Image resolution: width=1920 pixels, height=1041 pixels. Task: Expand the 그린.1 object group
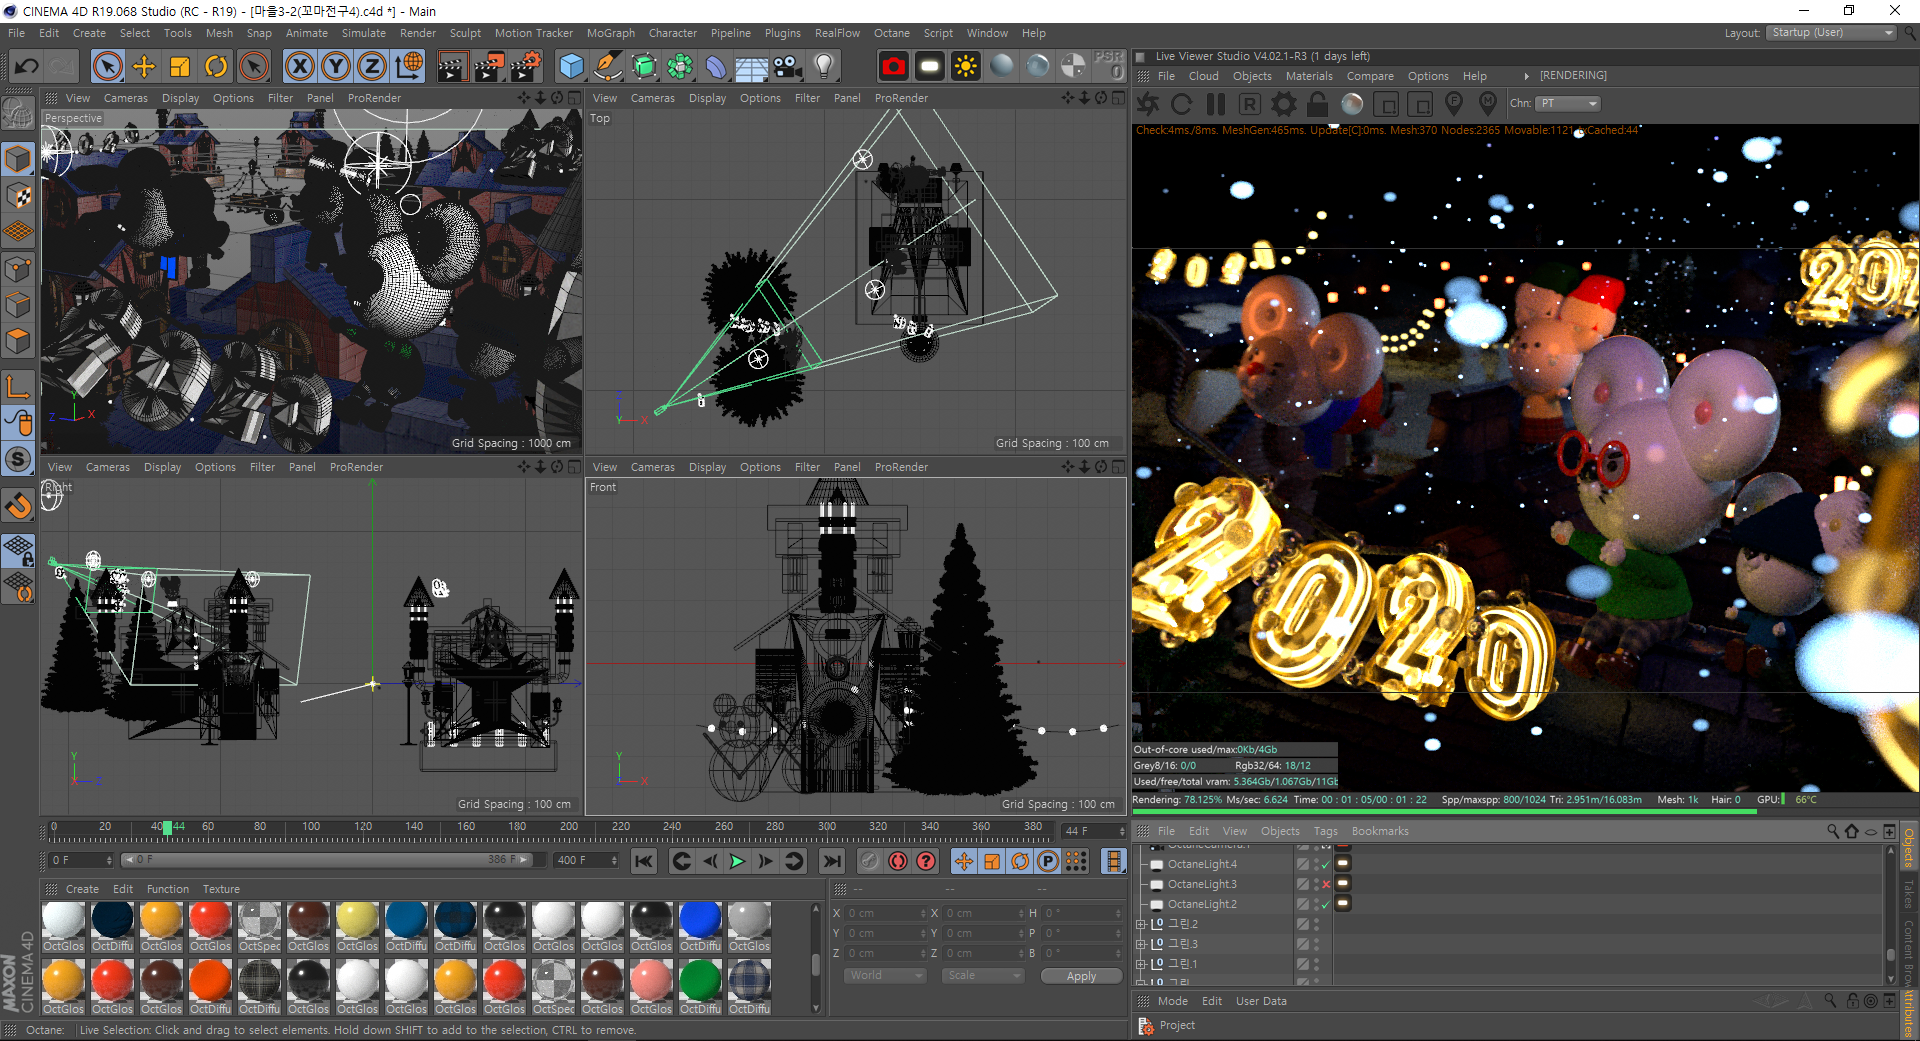coord(1140,964)
